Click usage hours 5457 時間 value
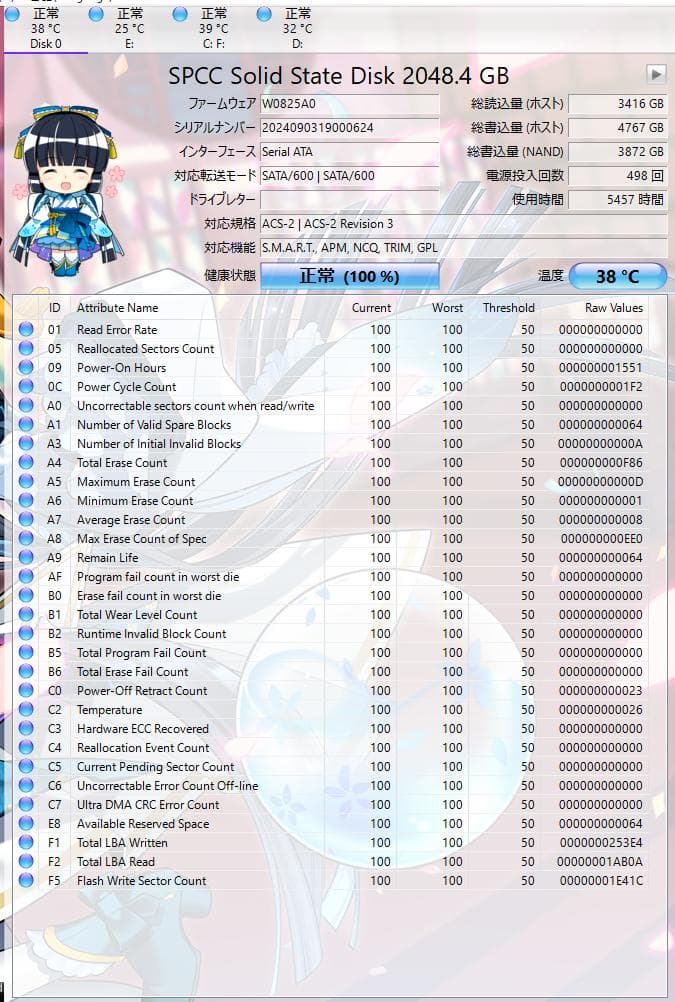The height and width of the screenshot is (1002, 675). (617, 199)
